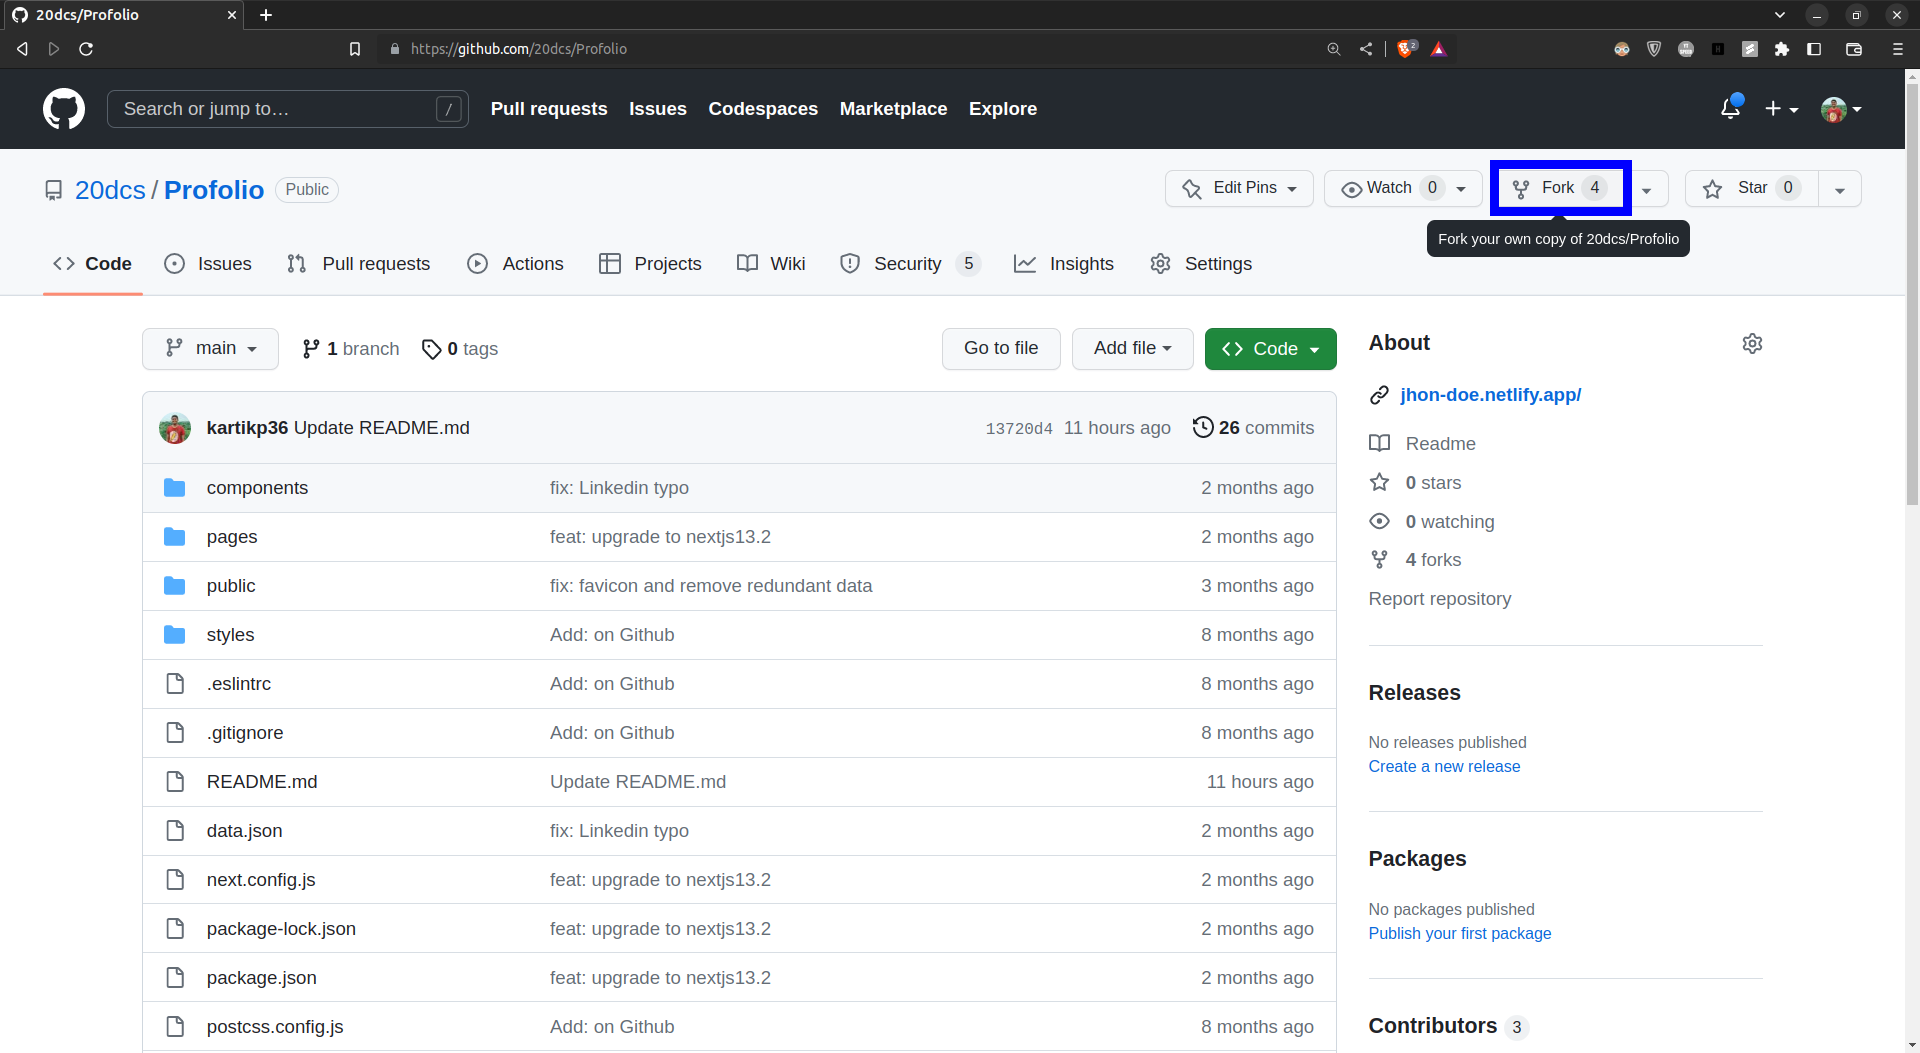Image resolution: width=1920 pixels, height=1053 pixels.
Task: Open the GitHub home via the Octocat logo
Action: coord(63,108)
